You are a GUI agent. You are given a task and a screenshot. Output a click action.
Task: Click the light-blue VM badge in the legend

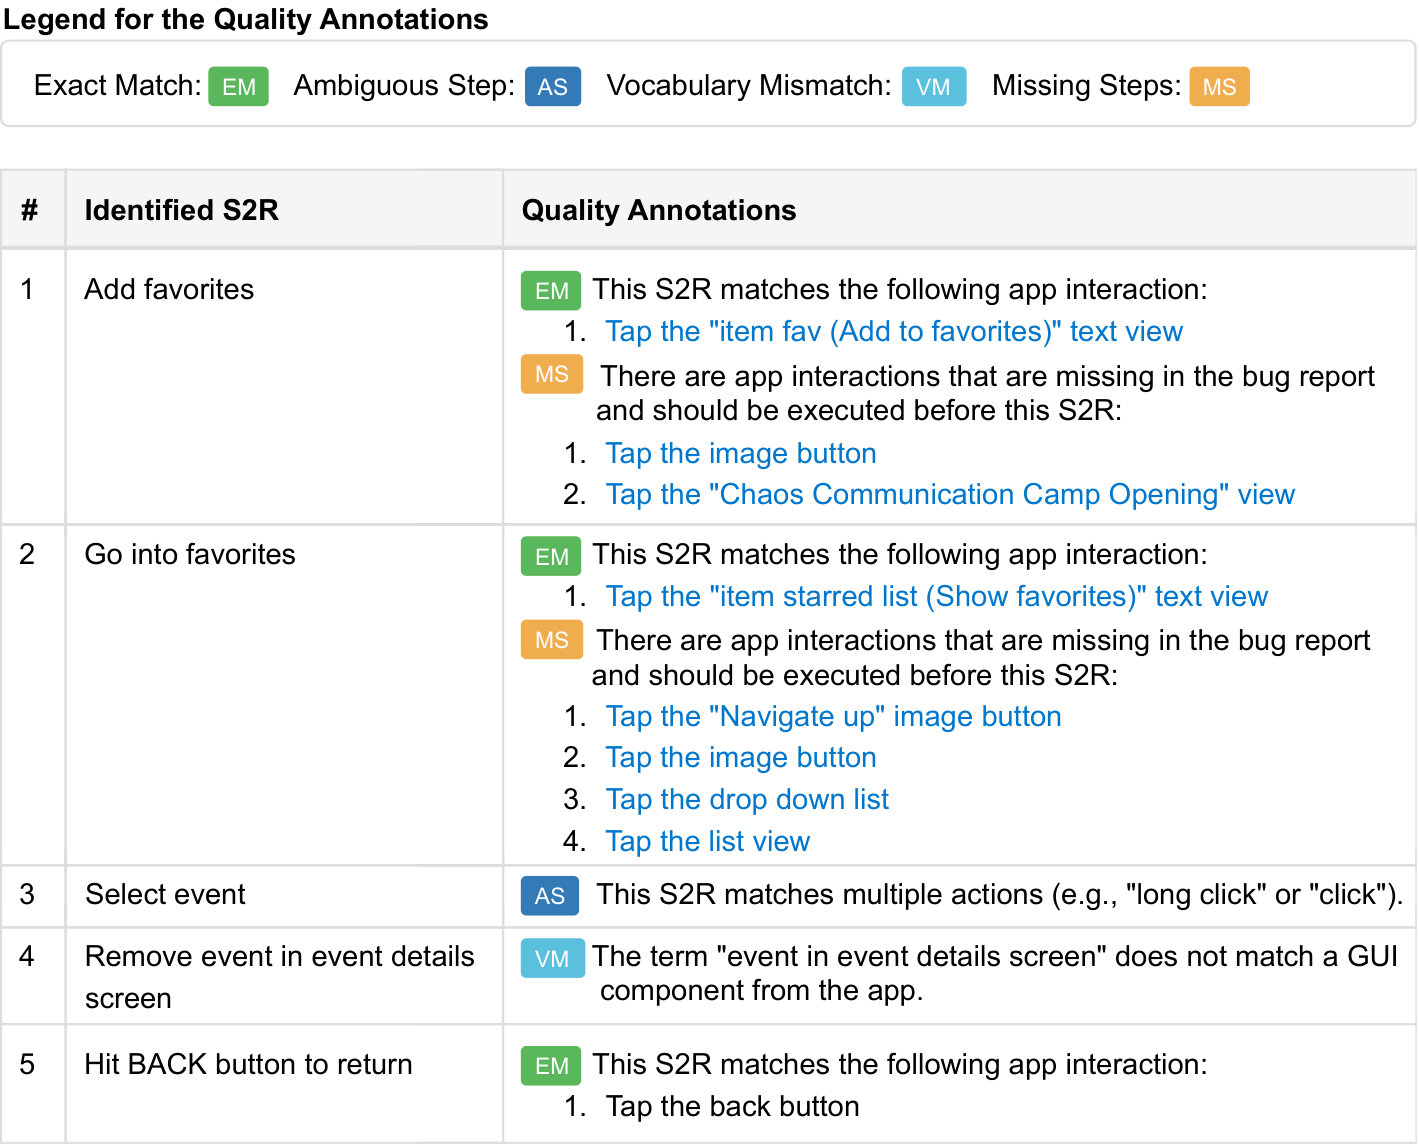click(x=933, y=87)
